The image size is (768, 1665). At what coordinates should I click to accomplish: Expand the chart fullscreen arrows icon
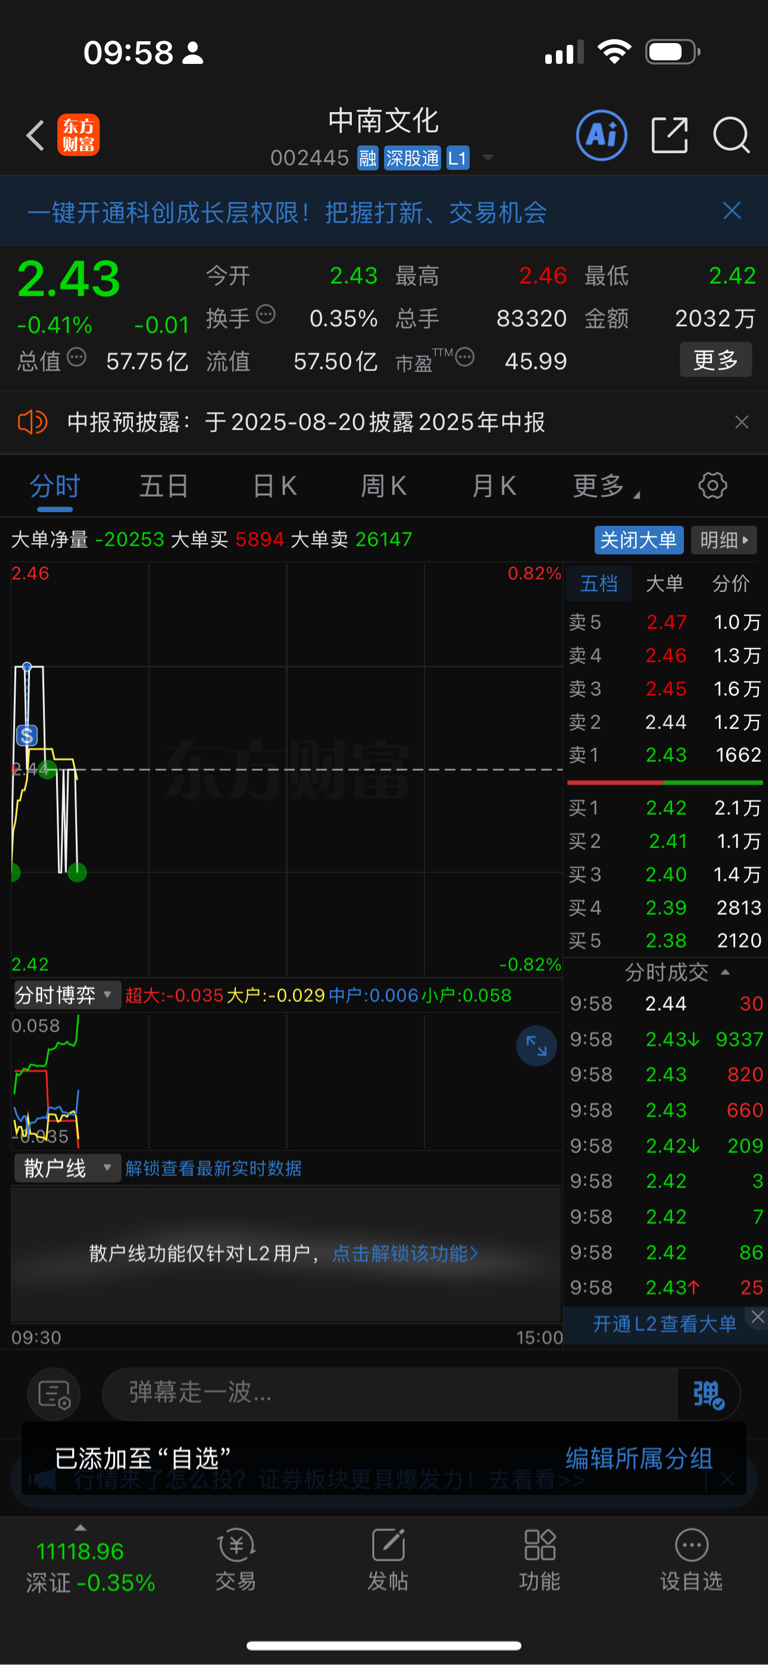(x=536, y=1046)
